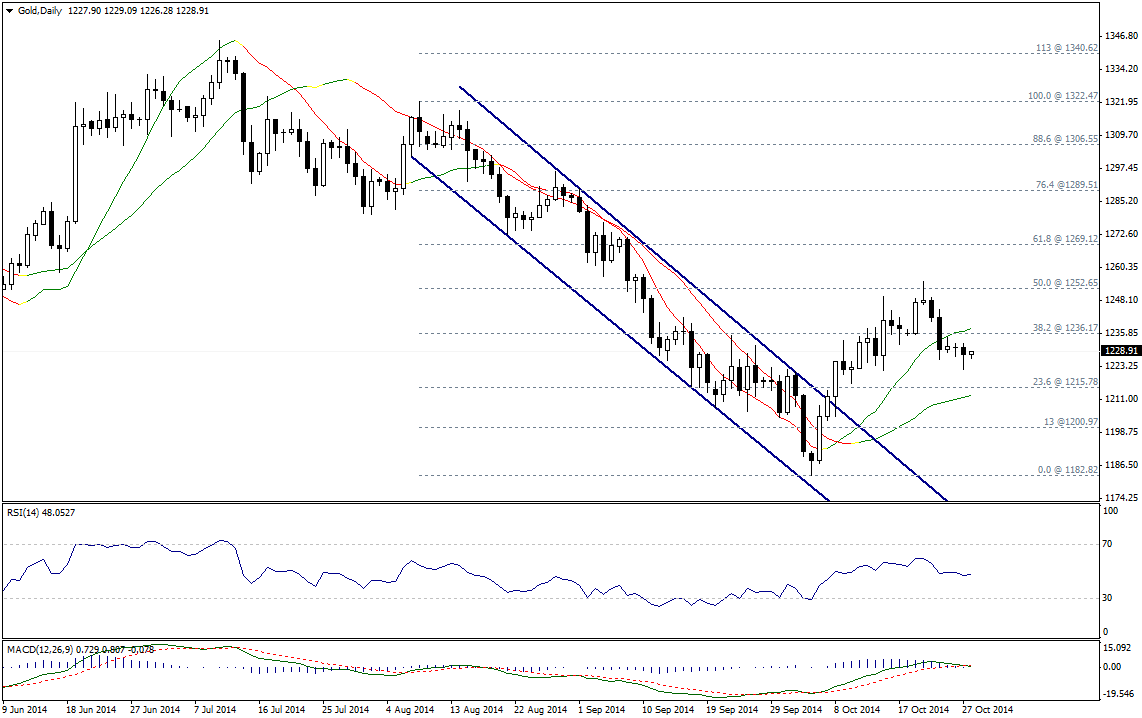Click the 1 Sep 2014 date label

point(602,709)
